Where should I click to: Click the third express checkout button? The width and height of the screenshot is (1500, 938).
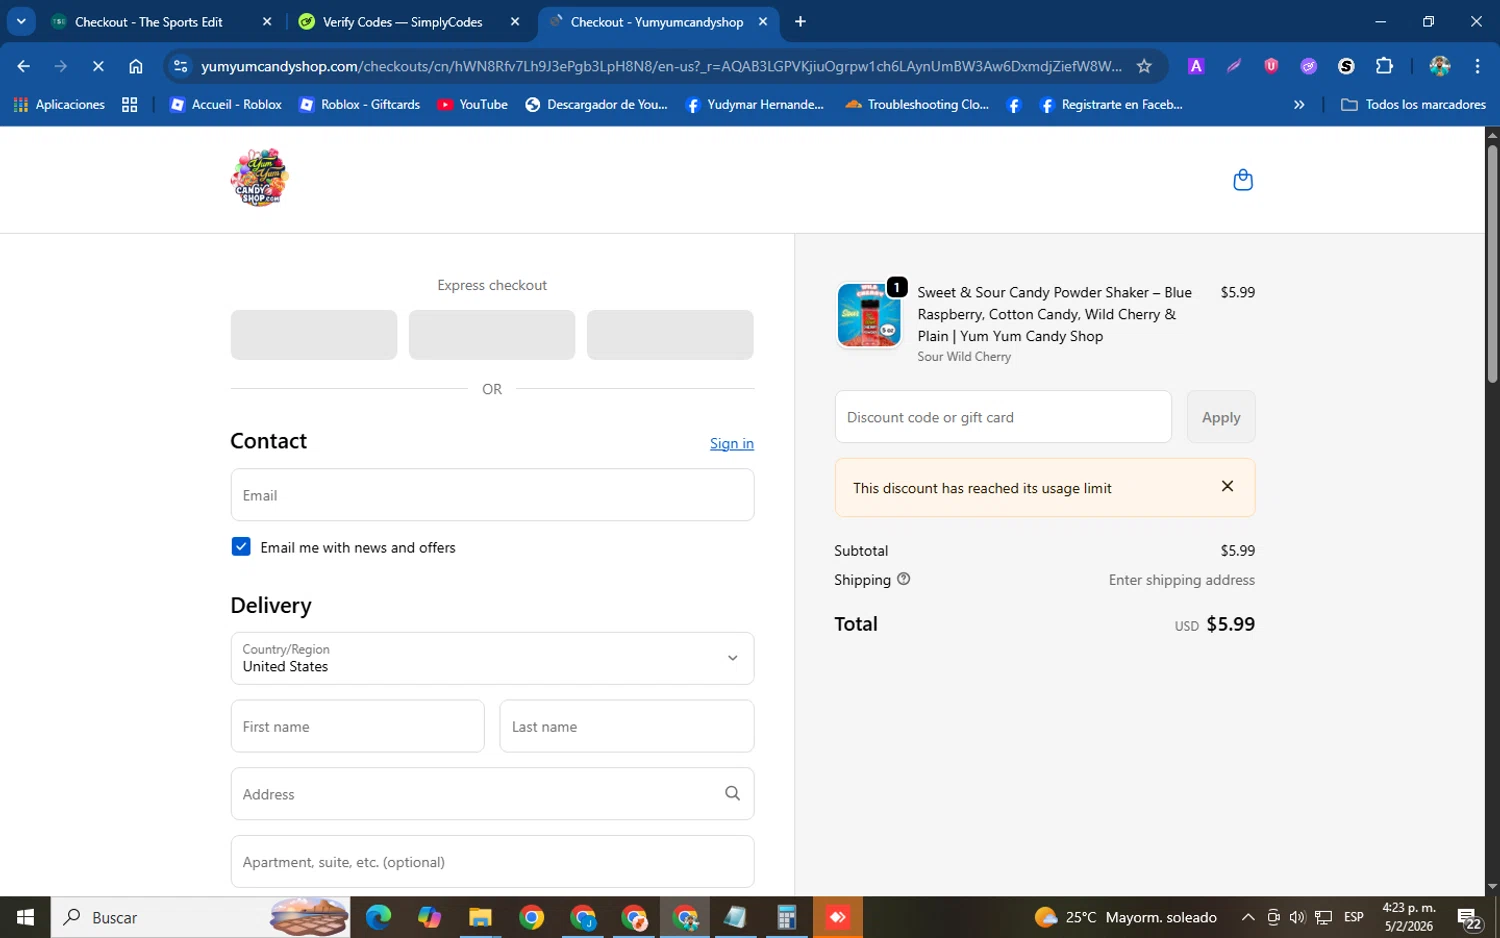[670, 335]
